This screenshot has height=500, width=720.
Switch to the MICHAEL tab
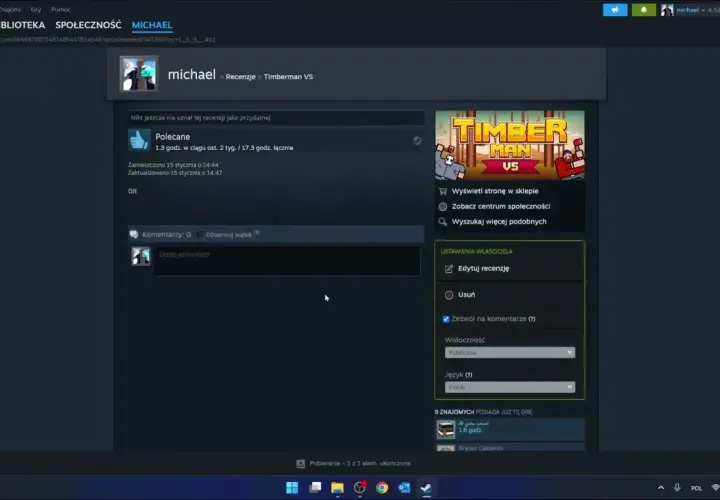pos(152,25)
